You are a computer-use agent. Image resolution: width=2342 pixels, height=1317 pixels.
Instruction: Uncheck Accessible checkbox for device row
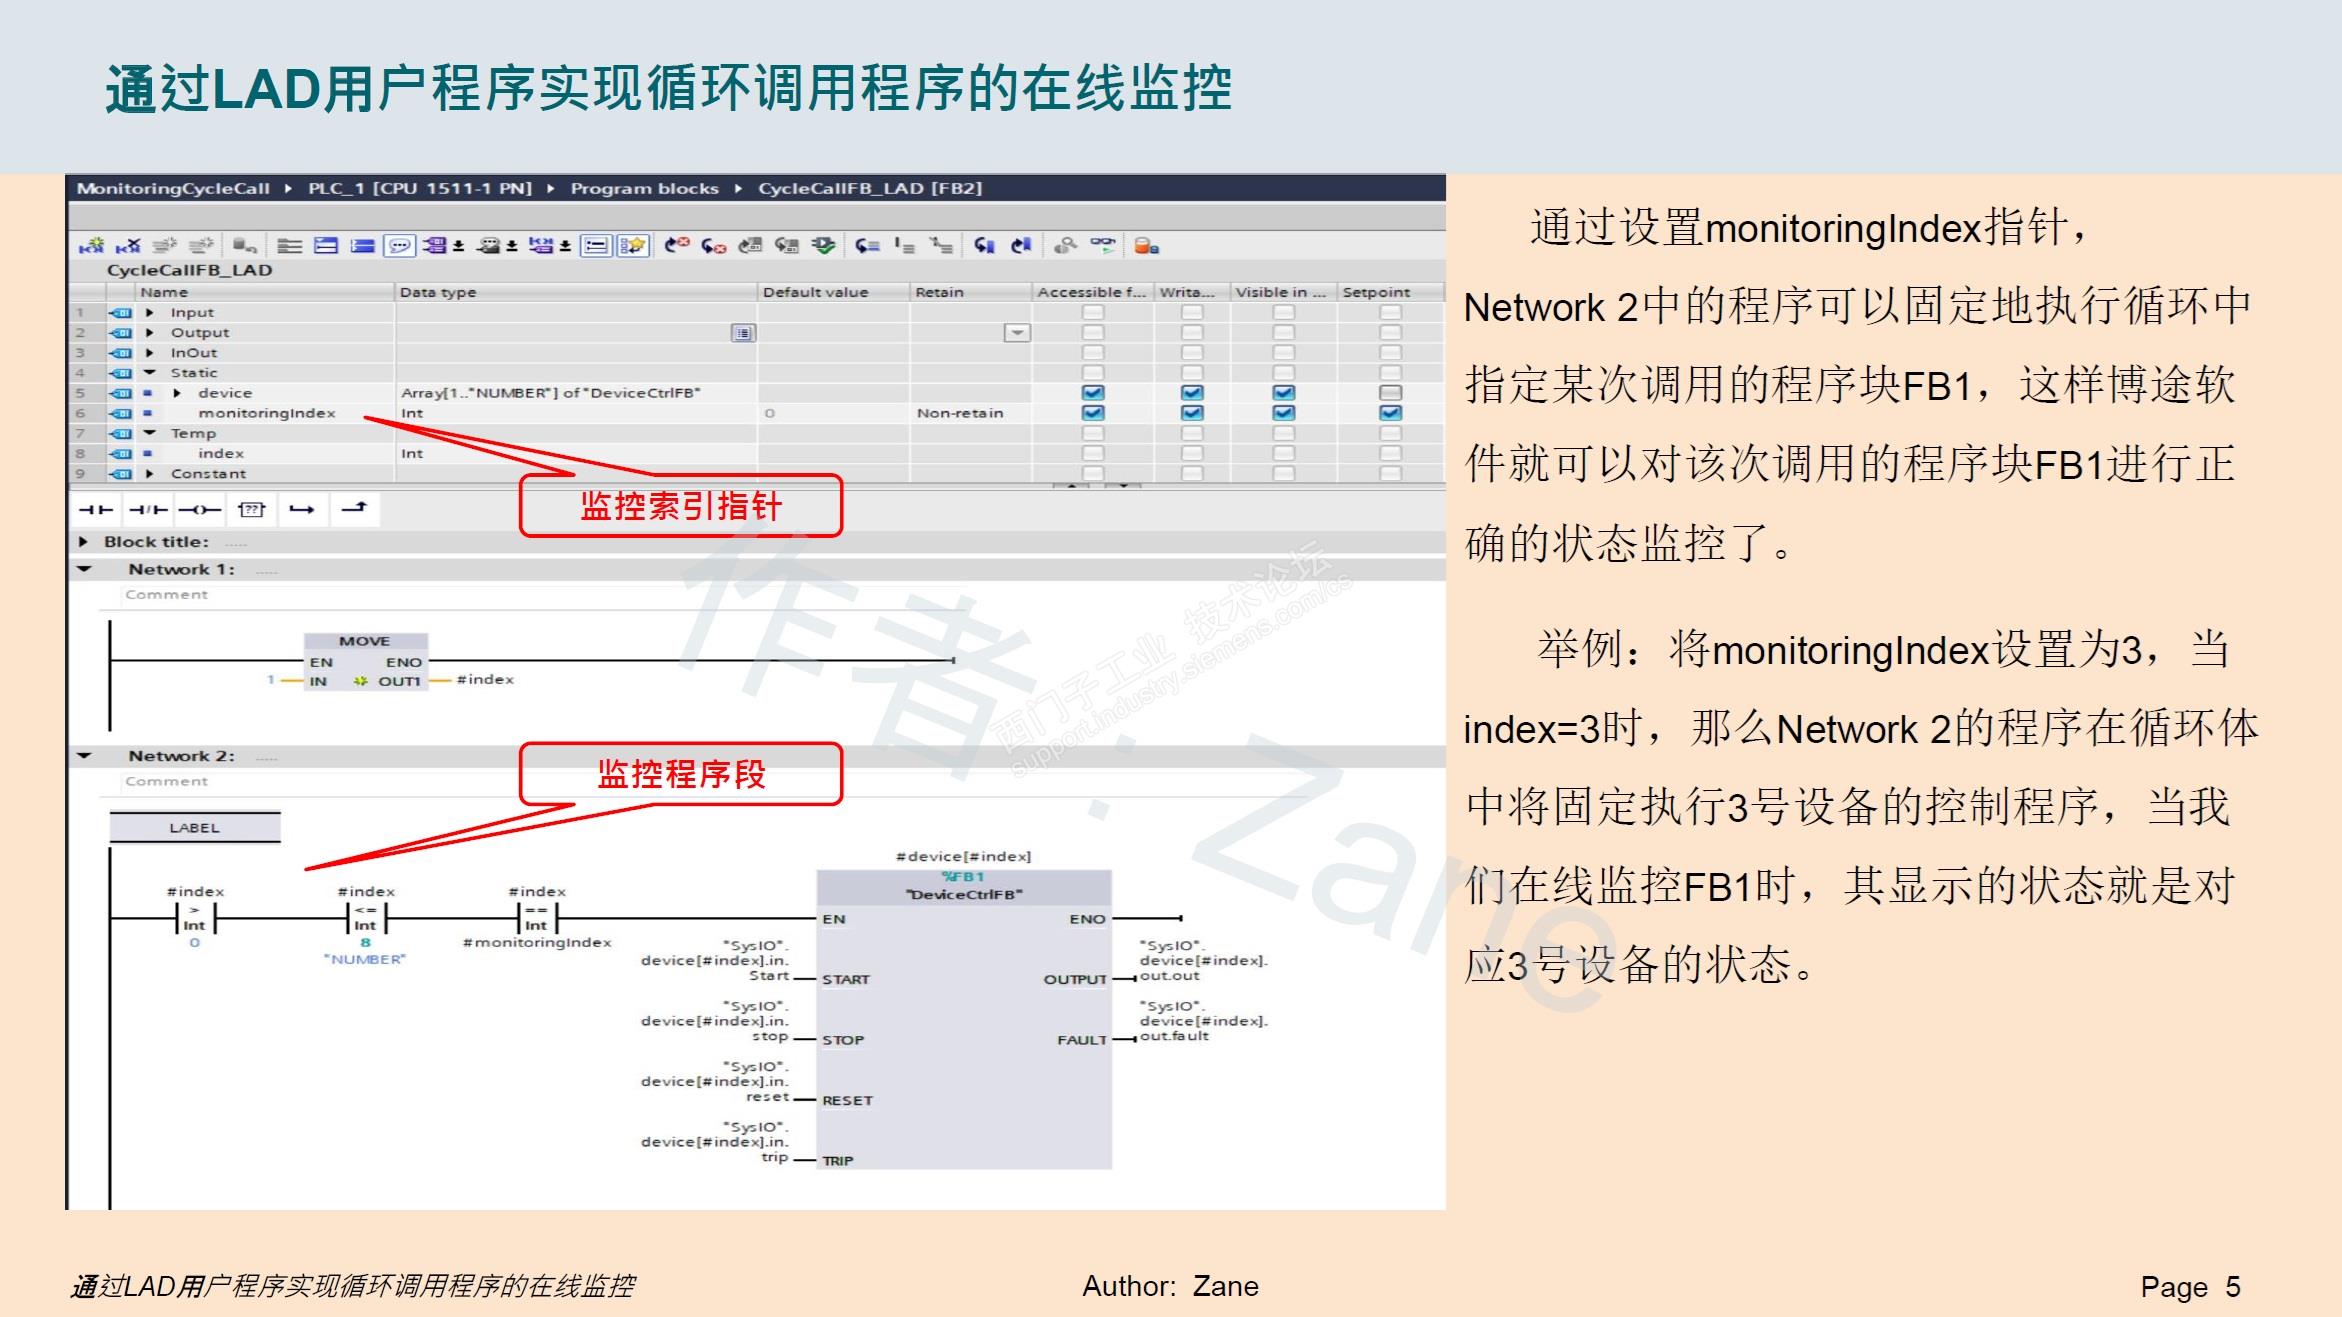click(x=1093, y=393)
